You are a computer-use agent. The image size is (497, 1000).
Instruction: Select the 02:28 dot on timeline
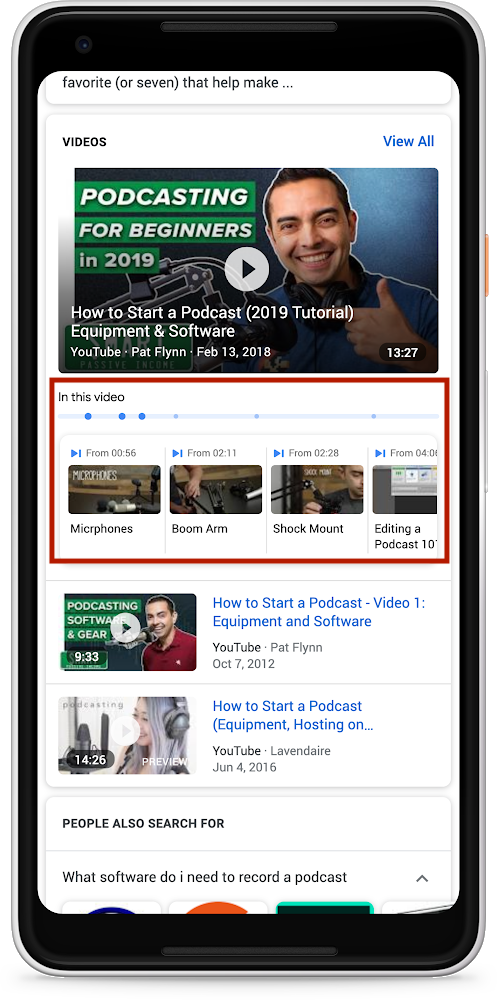coord(142,416)
